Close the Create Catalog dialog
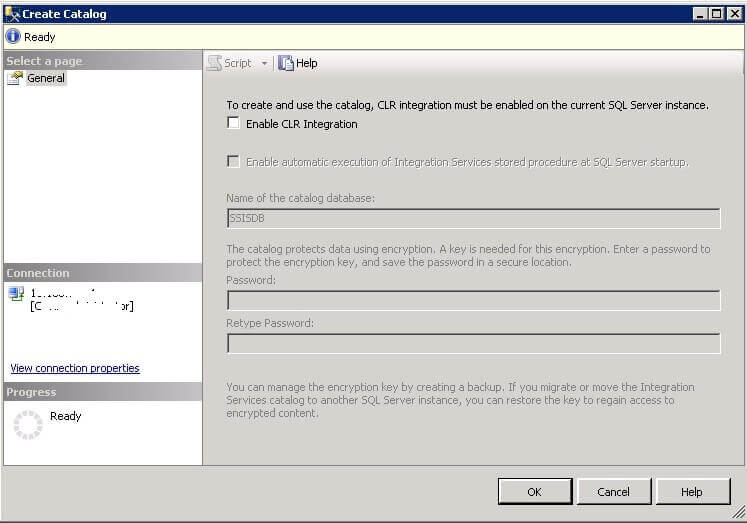This screenshot has height=523, width=747. coord(734,14)
